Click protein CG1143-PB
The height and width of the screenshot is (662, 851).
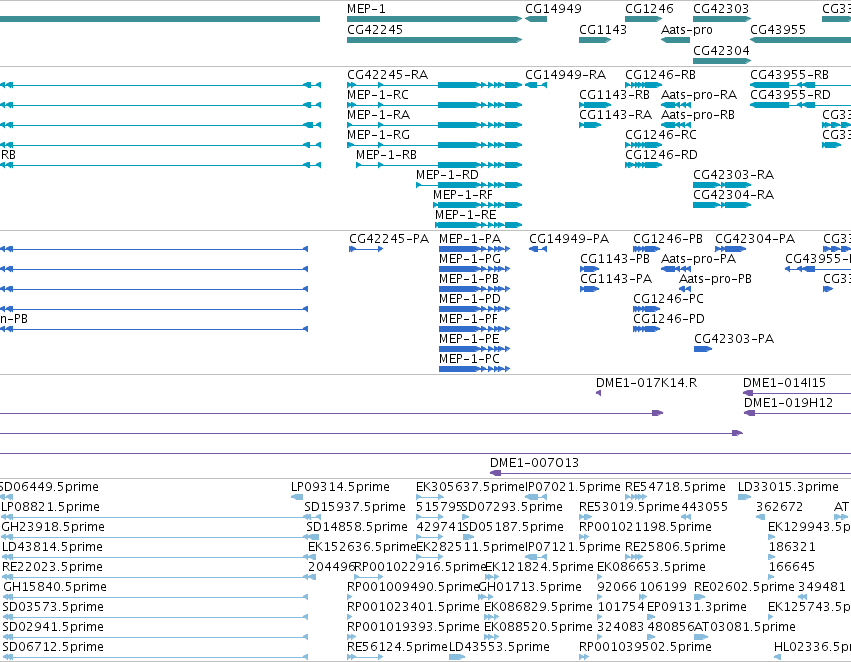pos(589,269)
